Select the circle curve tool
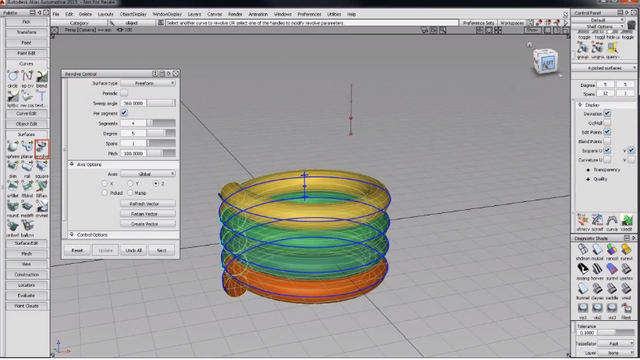The width and height of the screenshot is (640, 360). click(13, 76)
